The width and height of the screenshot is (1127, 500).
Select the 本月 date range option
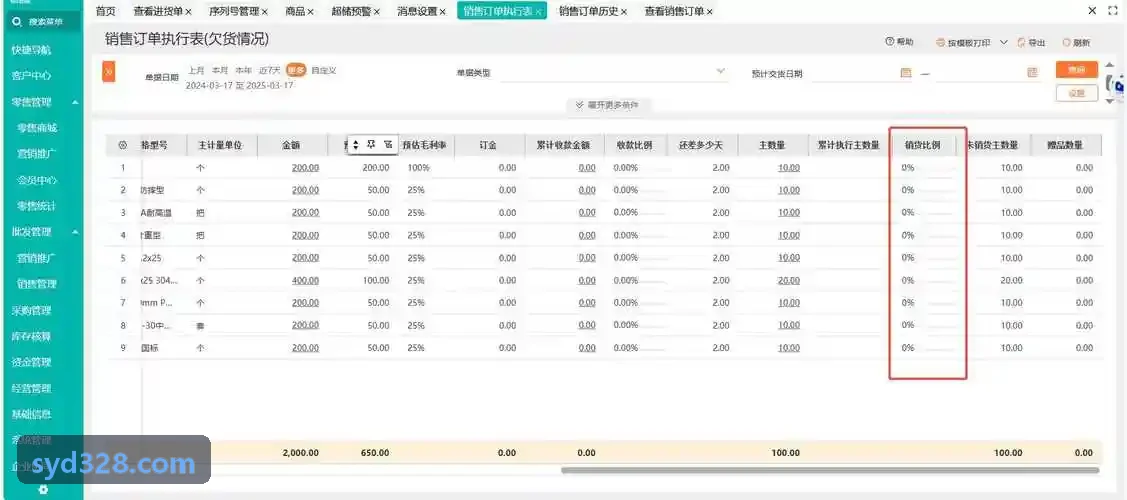coord(220,70)
